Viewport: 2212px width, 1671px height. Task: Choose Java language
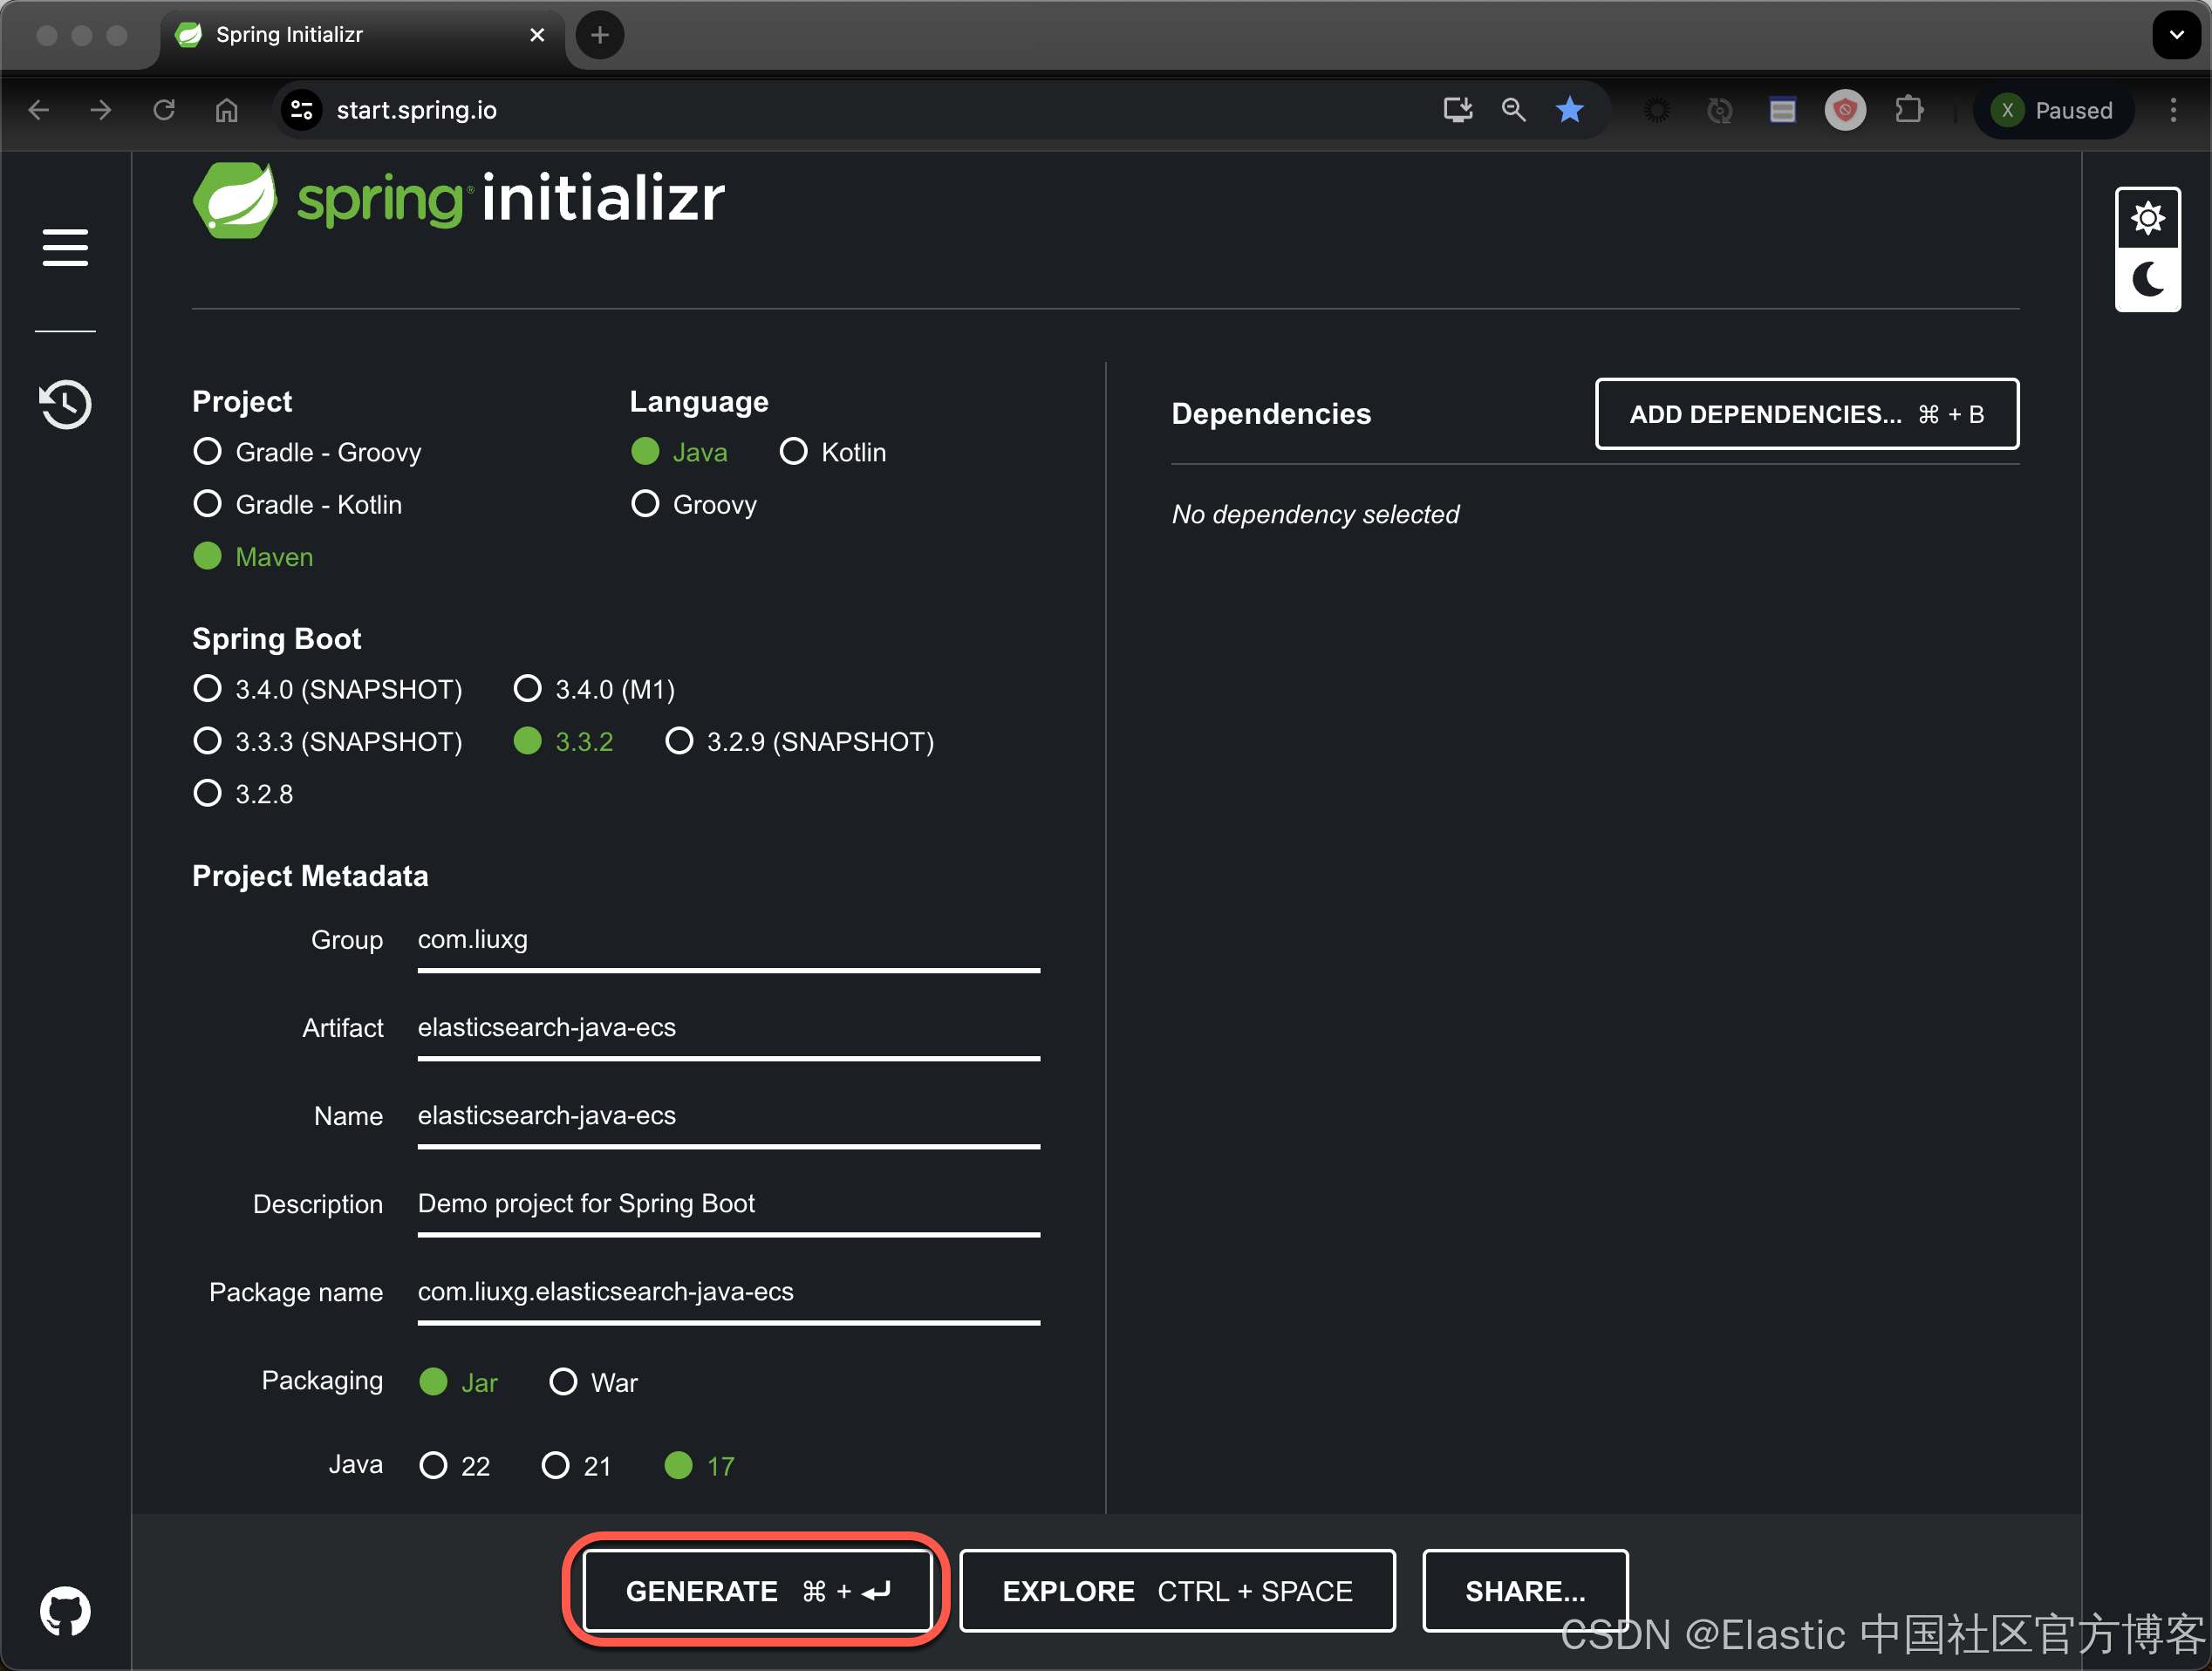click(680, 452)
